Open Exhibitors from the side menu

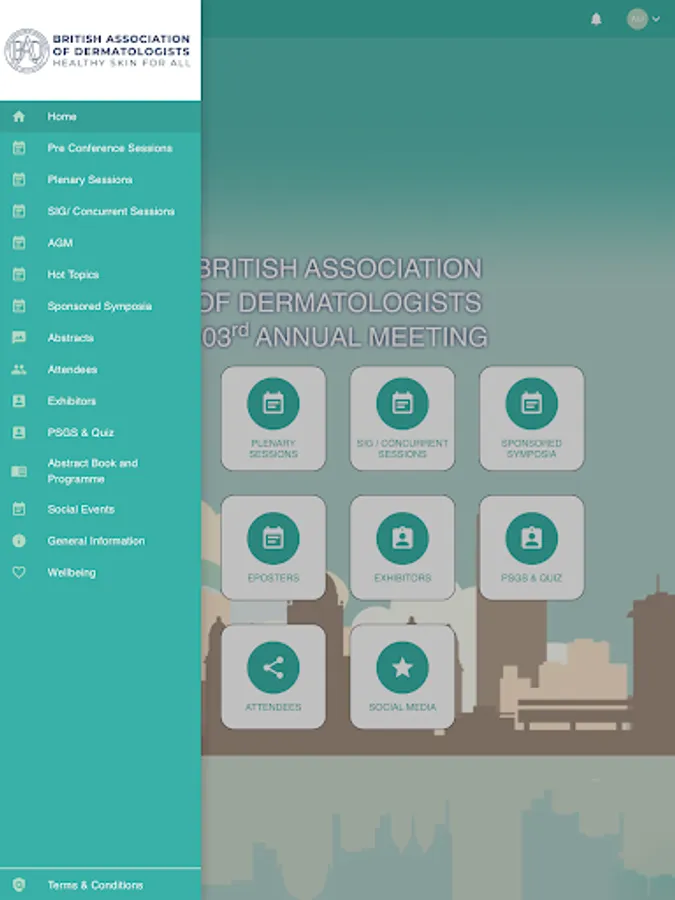[100, 401]
